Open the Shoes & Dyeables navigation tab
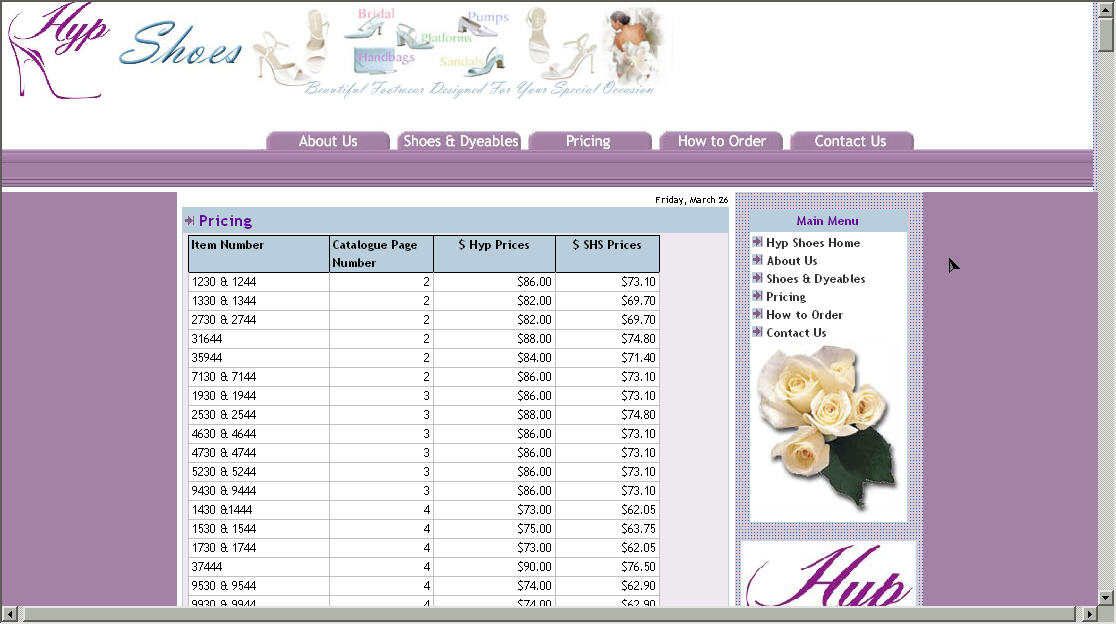 460,141
